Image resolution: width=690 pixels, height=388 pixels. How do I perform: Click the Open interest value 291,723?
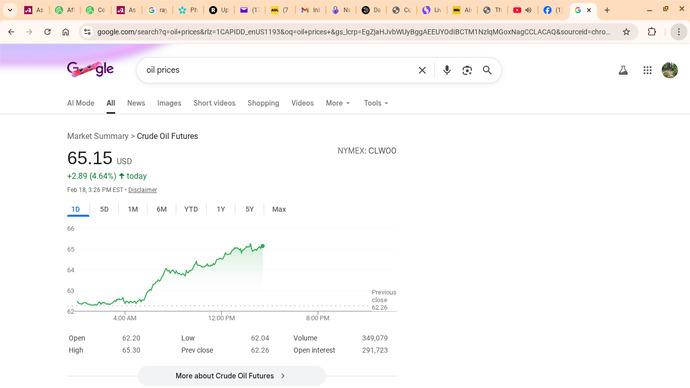click(375, 350)
